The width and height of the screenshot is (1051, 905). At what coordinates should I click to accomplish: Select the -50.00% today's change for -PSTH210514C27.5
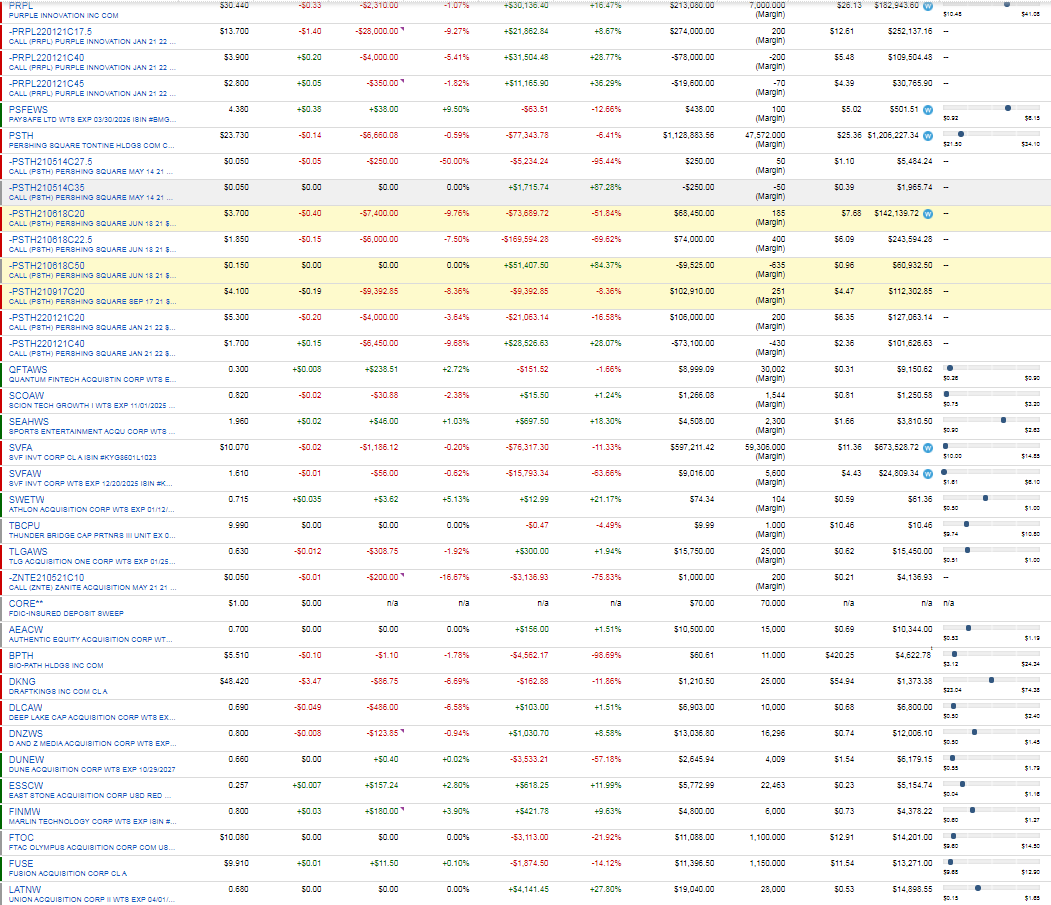[454, 162]
